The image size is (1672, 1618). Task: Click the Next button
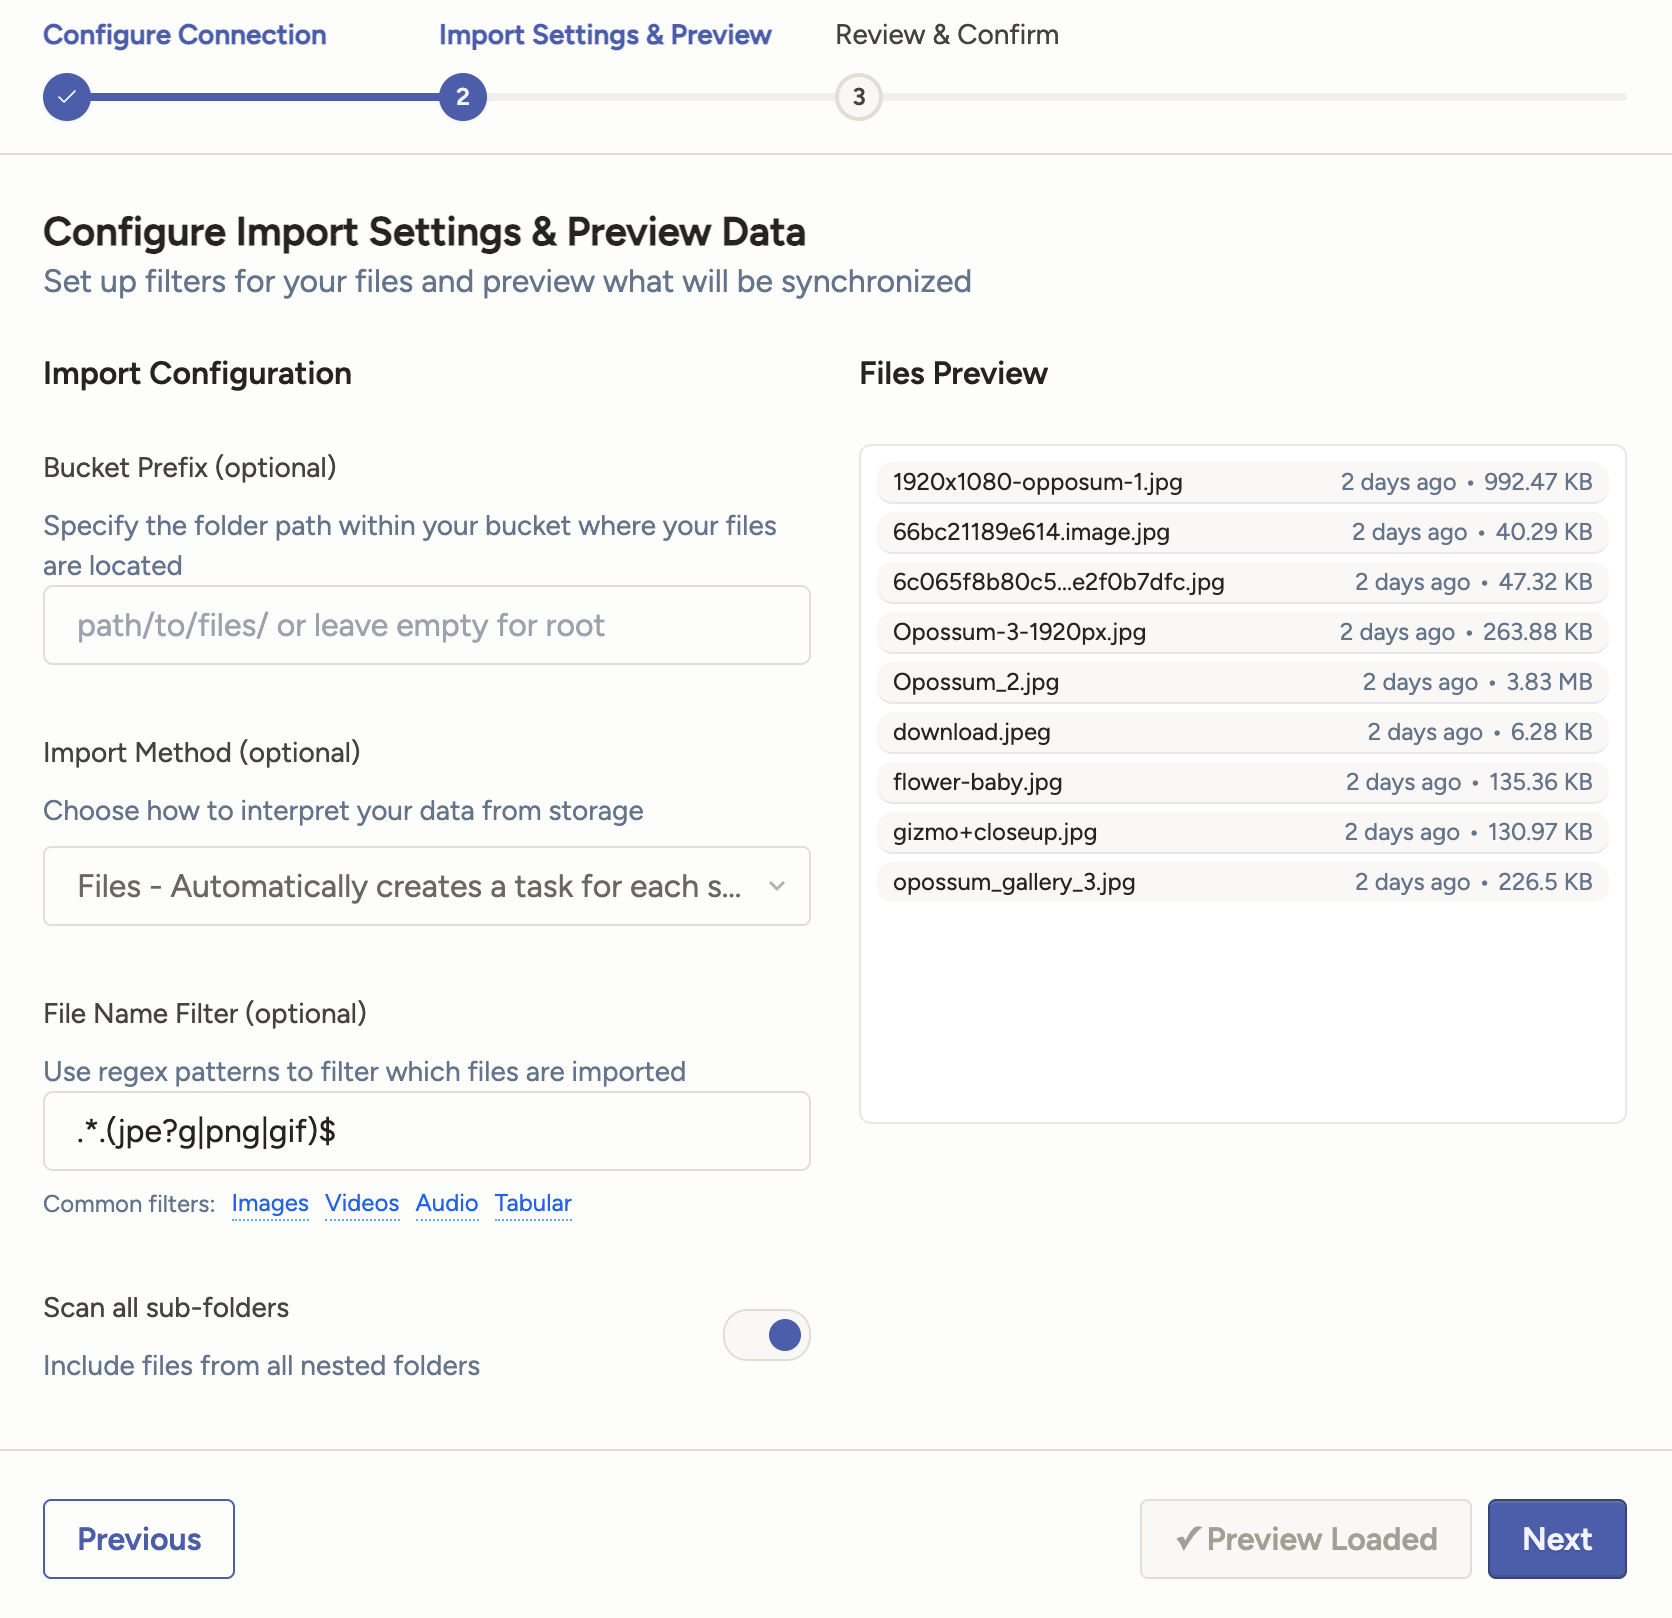(x=1556, y=1539)
